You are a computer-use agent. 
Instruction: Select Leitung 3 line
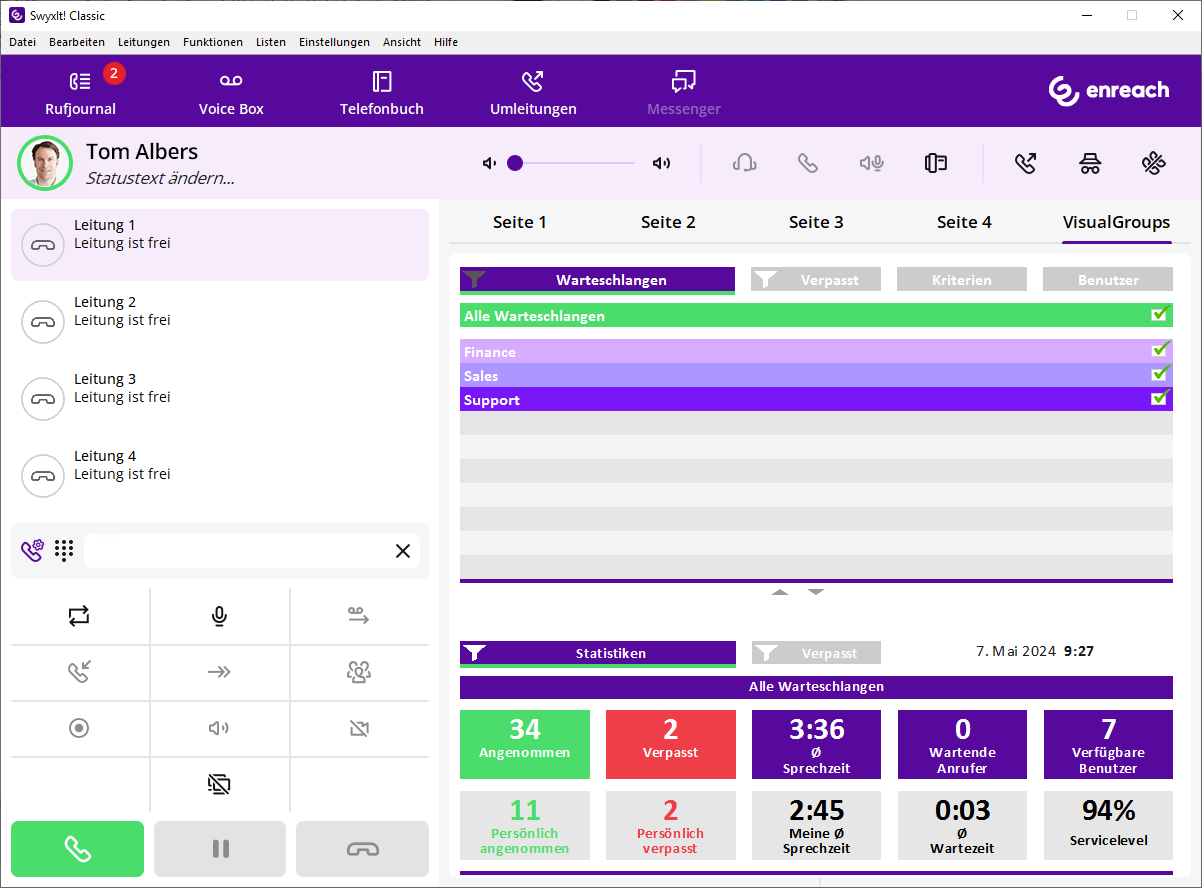(220, 399)
